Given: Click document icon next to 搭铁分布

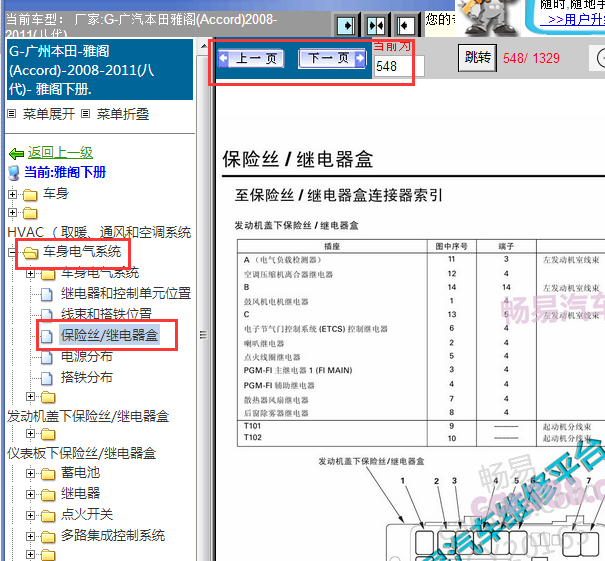Looking at the screenshot, I should pos(47,379).
